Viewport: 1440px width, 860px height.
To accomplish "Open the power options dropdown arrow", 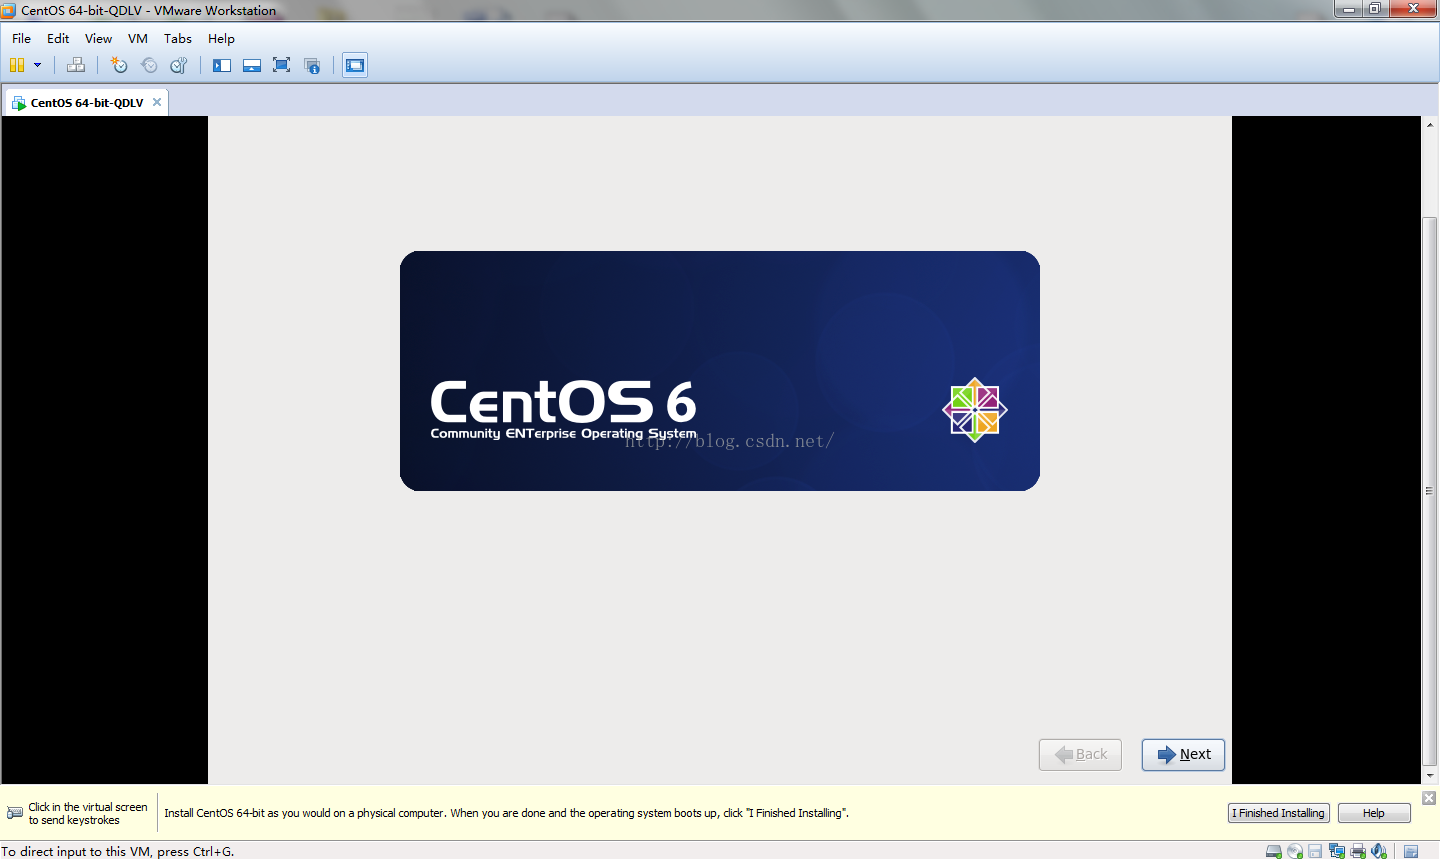I will pos(38,65).
